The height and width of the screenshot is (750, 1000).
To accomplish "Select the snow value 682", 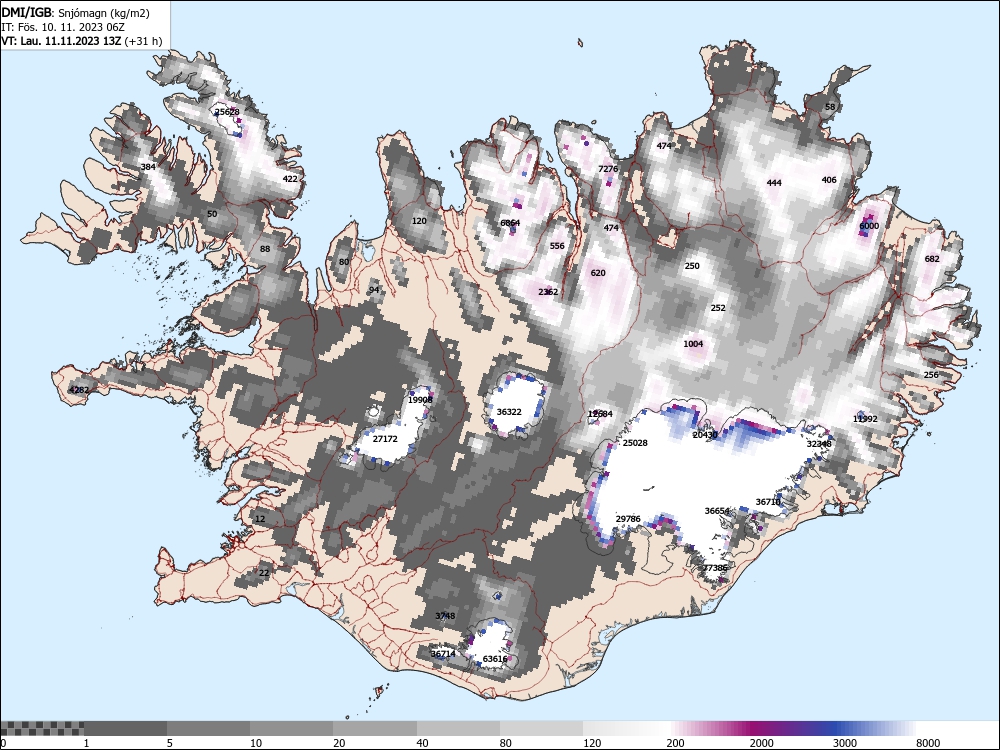I will pos(932,258).
